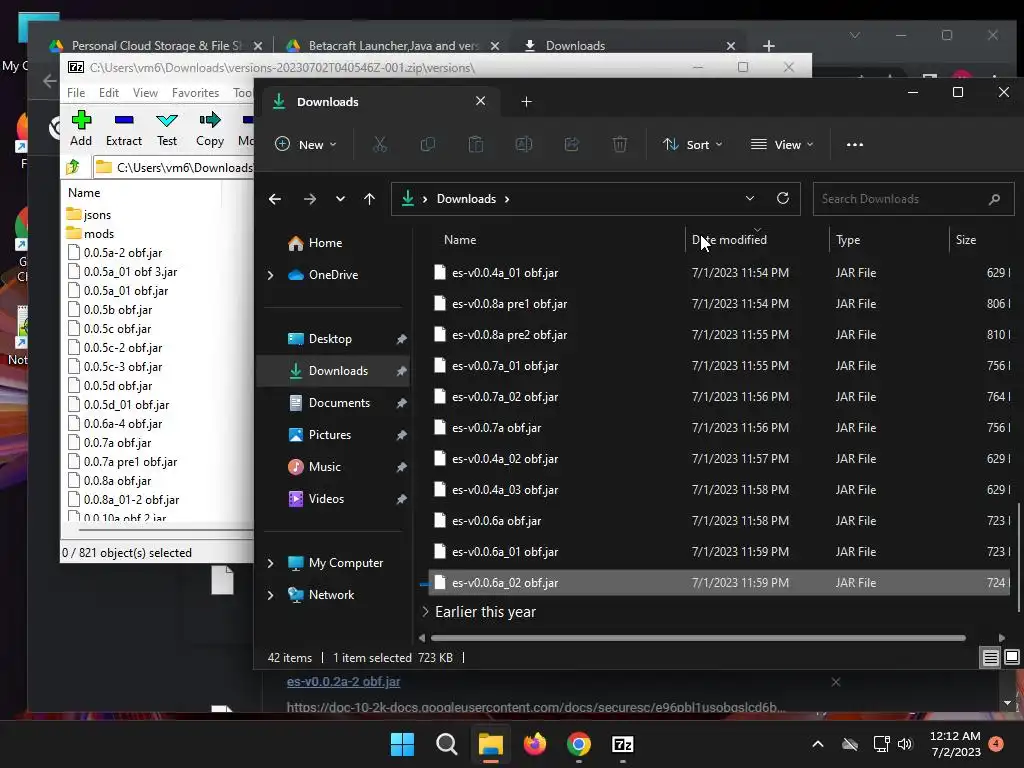Screen dimensions: 1024x768
Task: Open taskbar Search
Action: [447, 744]
